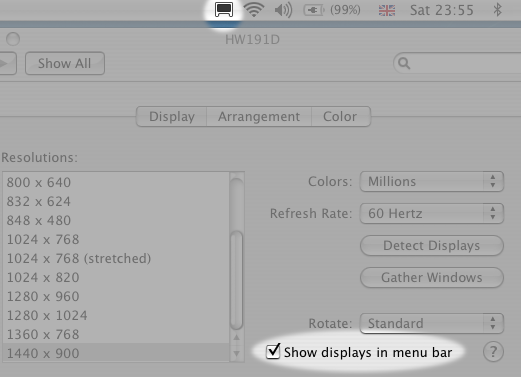This screenshot has height=377, width=521.
Task: Open the Displays menu bar icon
Action: coord(224,10)
